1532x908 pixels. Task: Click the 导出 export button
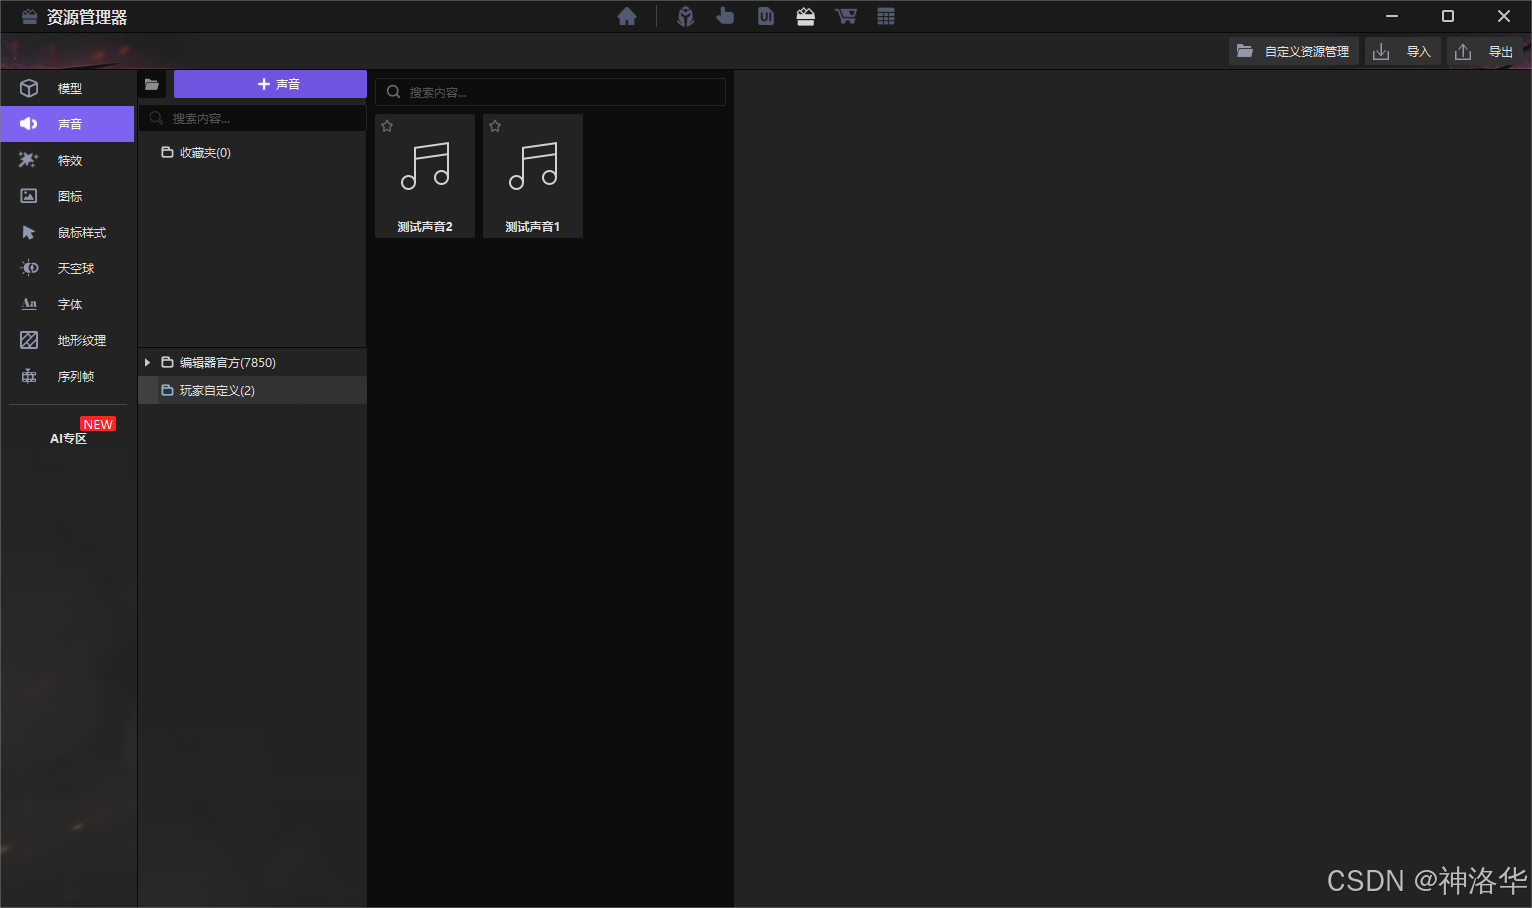pyautogui.click(x=1484, y=51)
